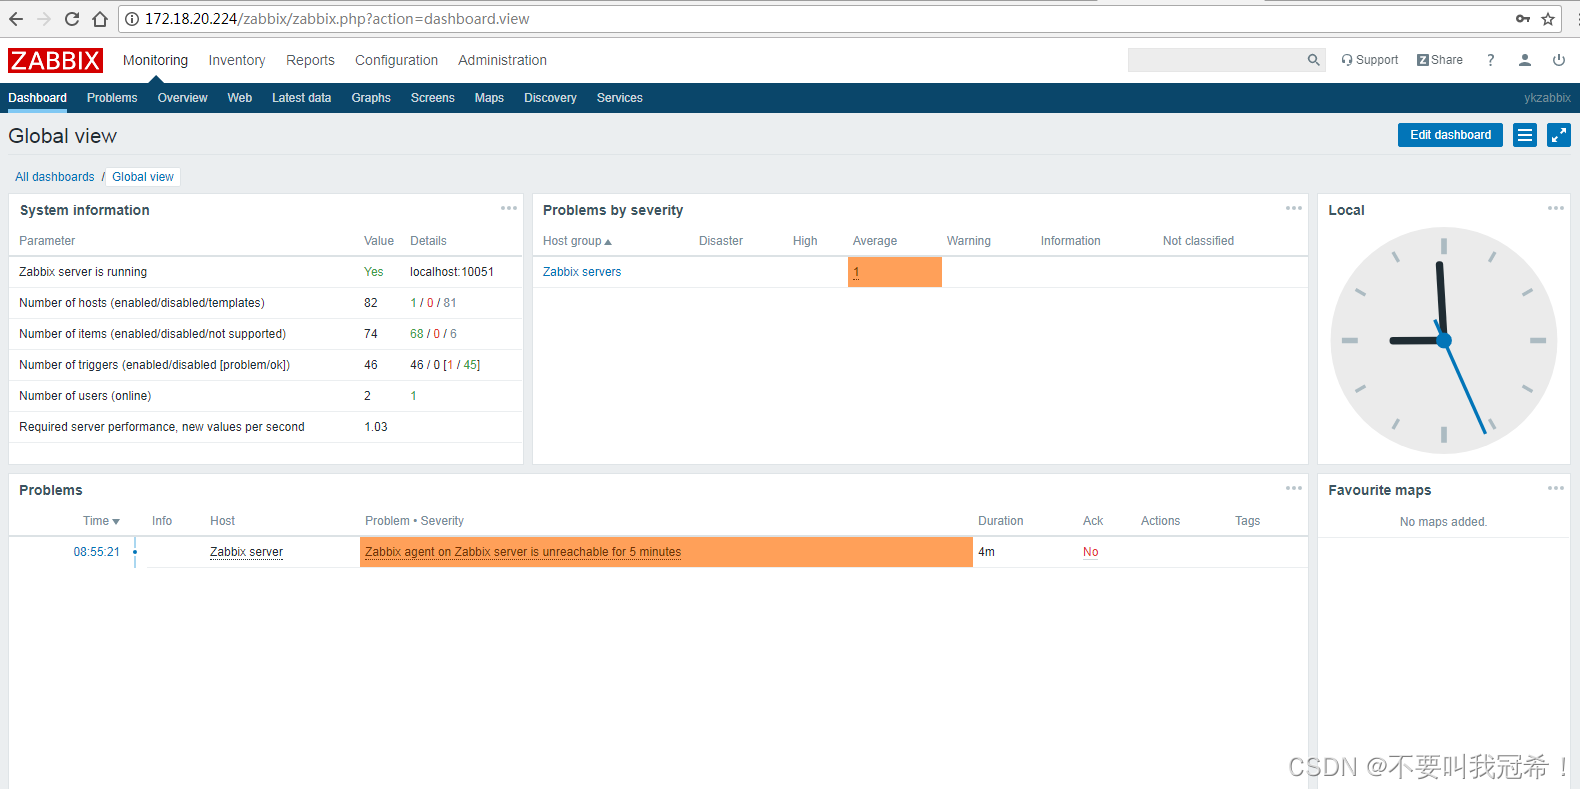The image size is (1580, 789).
Task: Click the Local analog clock
Action: (1444, 340)
